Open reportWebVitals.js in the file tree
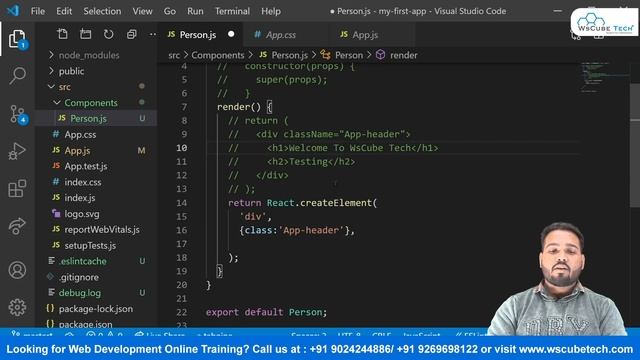 [96, 229]
